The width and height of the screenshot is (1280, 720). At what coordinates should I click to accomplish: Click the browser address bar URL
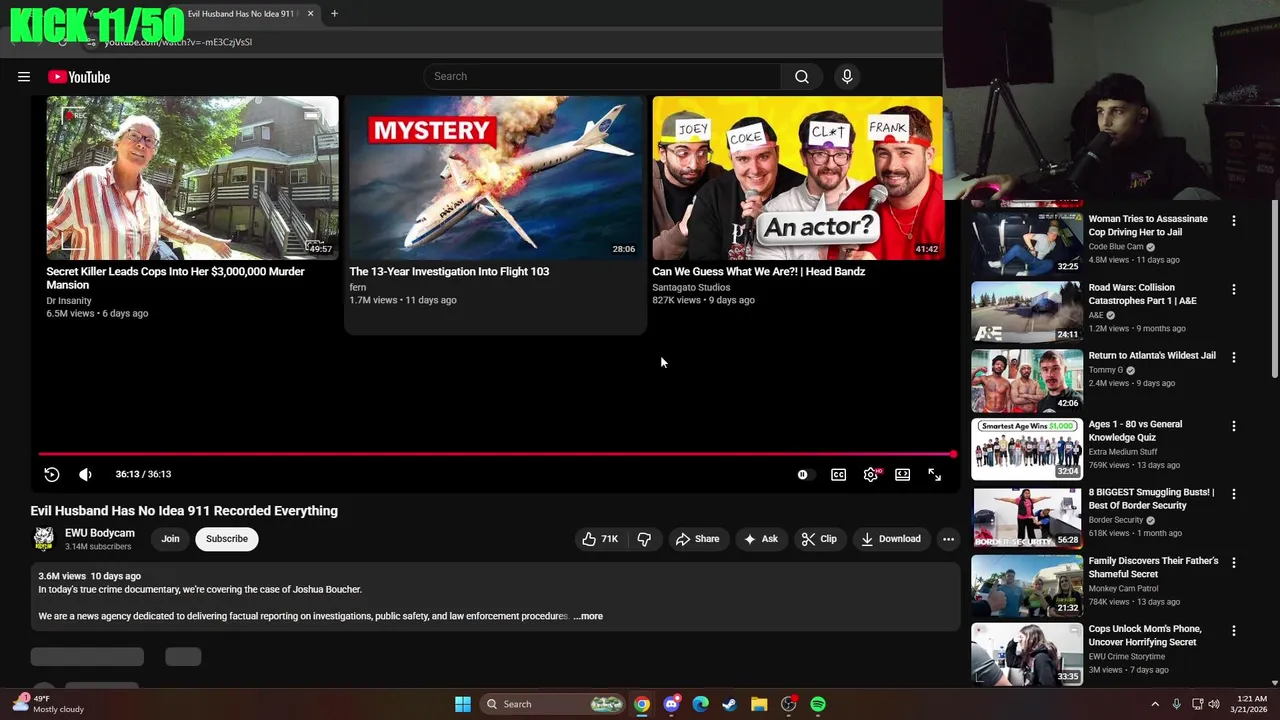pyautogui.click(x=178, y=42)
